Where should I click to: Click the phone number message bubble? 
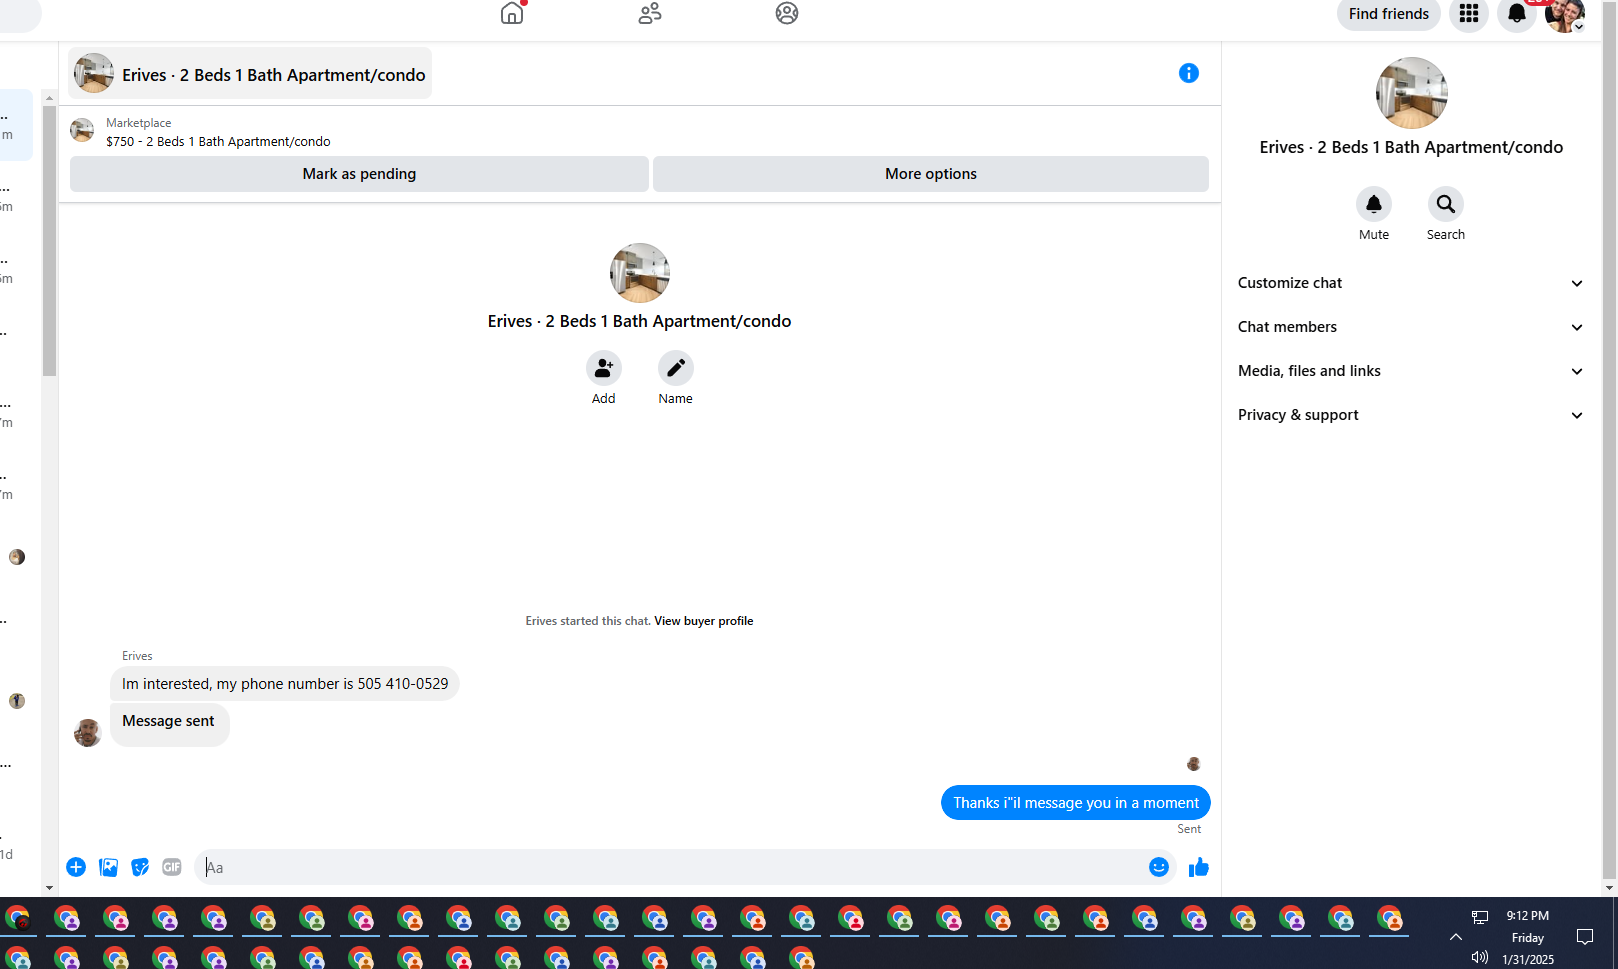285,684
